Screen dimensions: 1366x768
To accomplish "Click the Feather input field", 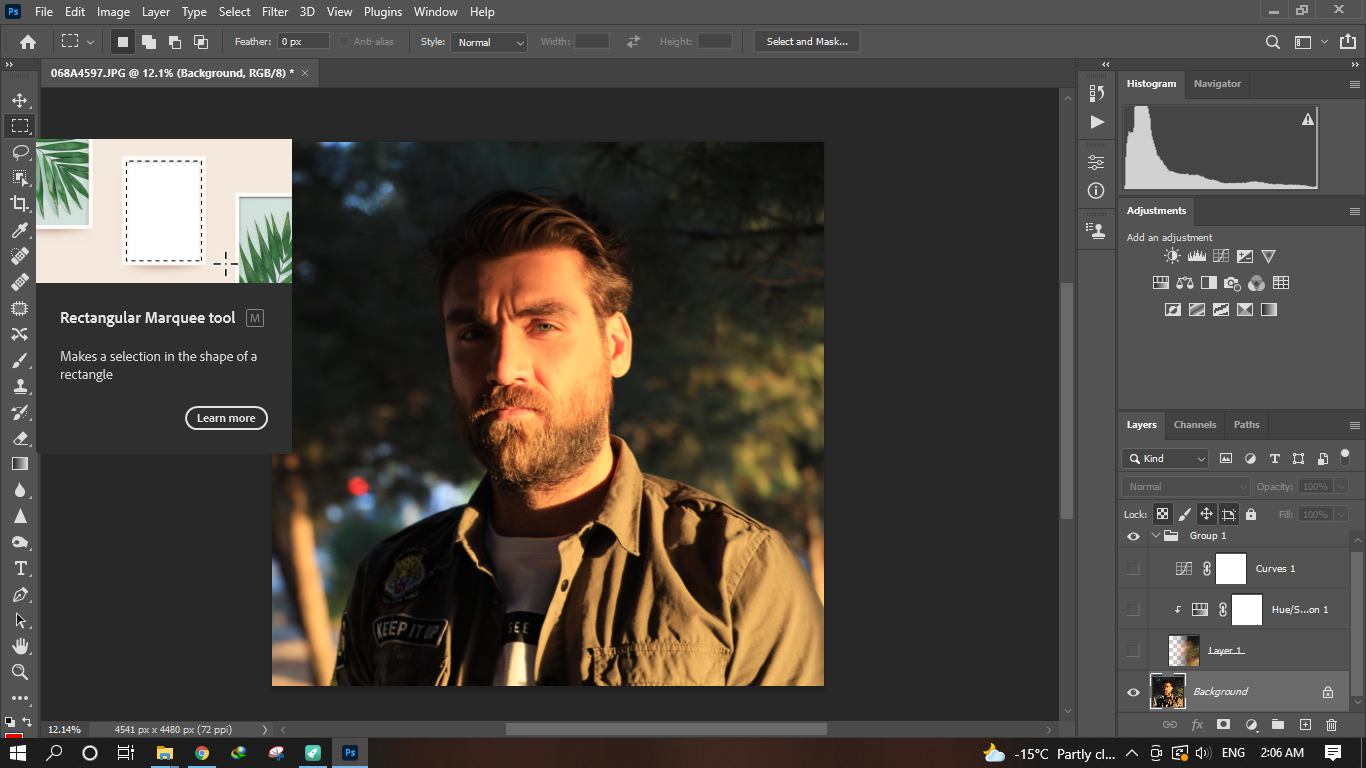I will click(x=304, y=42).
